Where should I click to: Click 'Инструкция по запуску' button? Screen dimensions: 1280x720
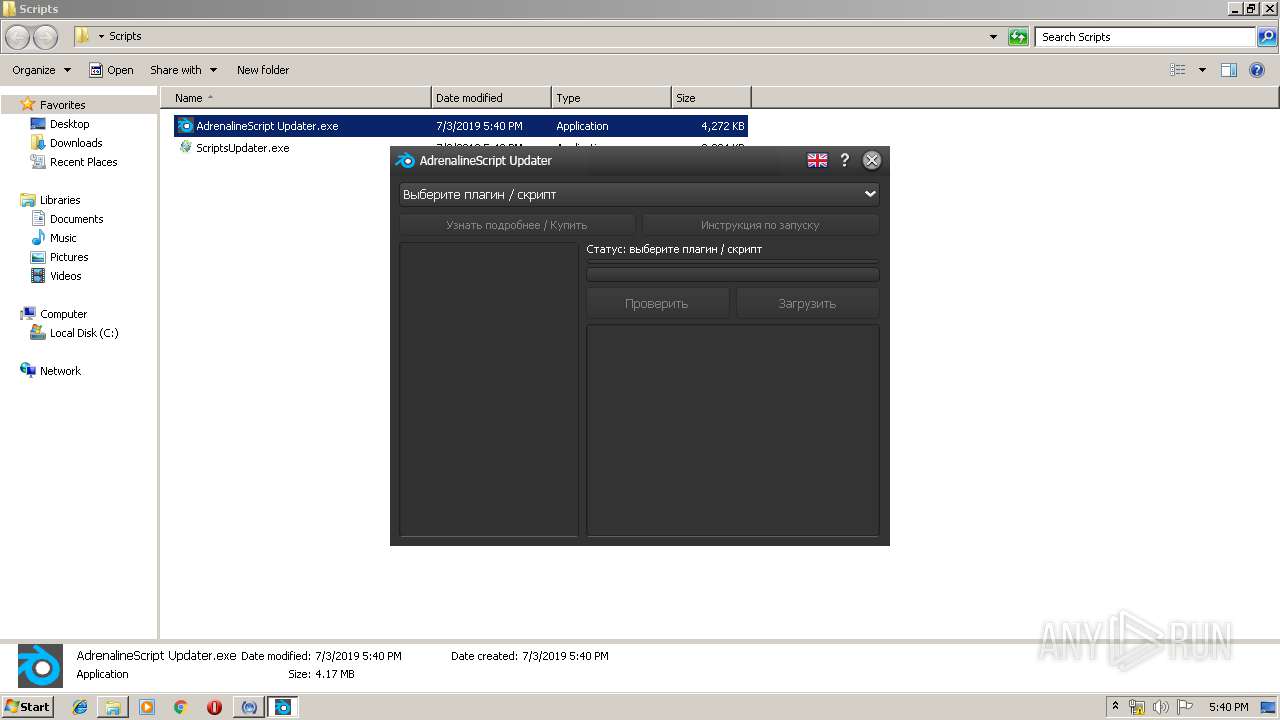760,225
